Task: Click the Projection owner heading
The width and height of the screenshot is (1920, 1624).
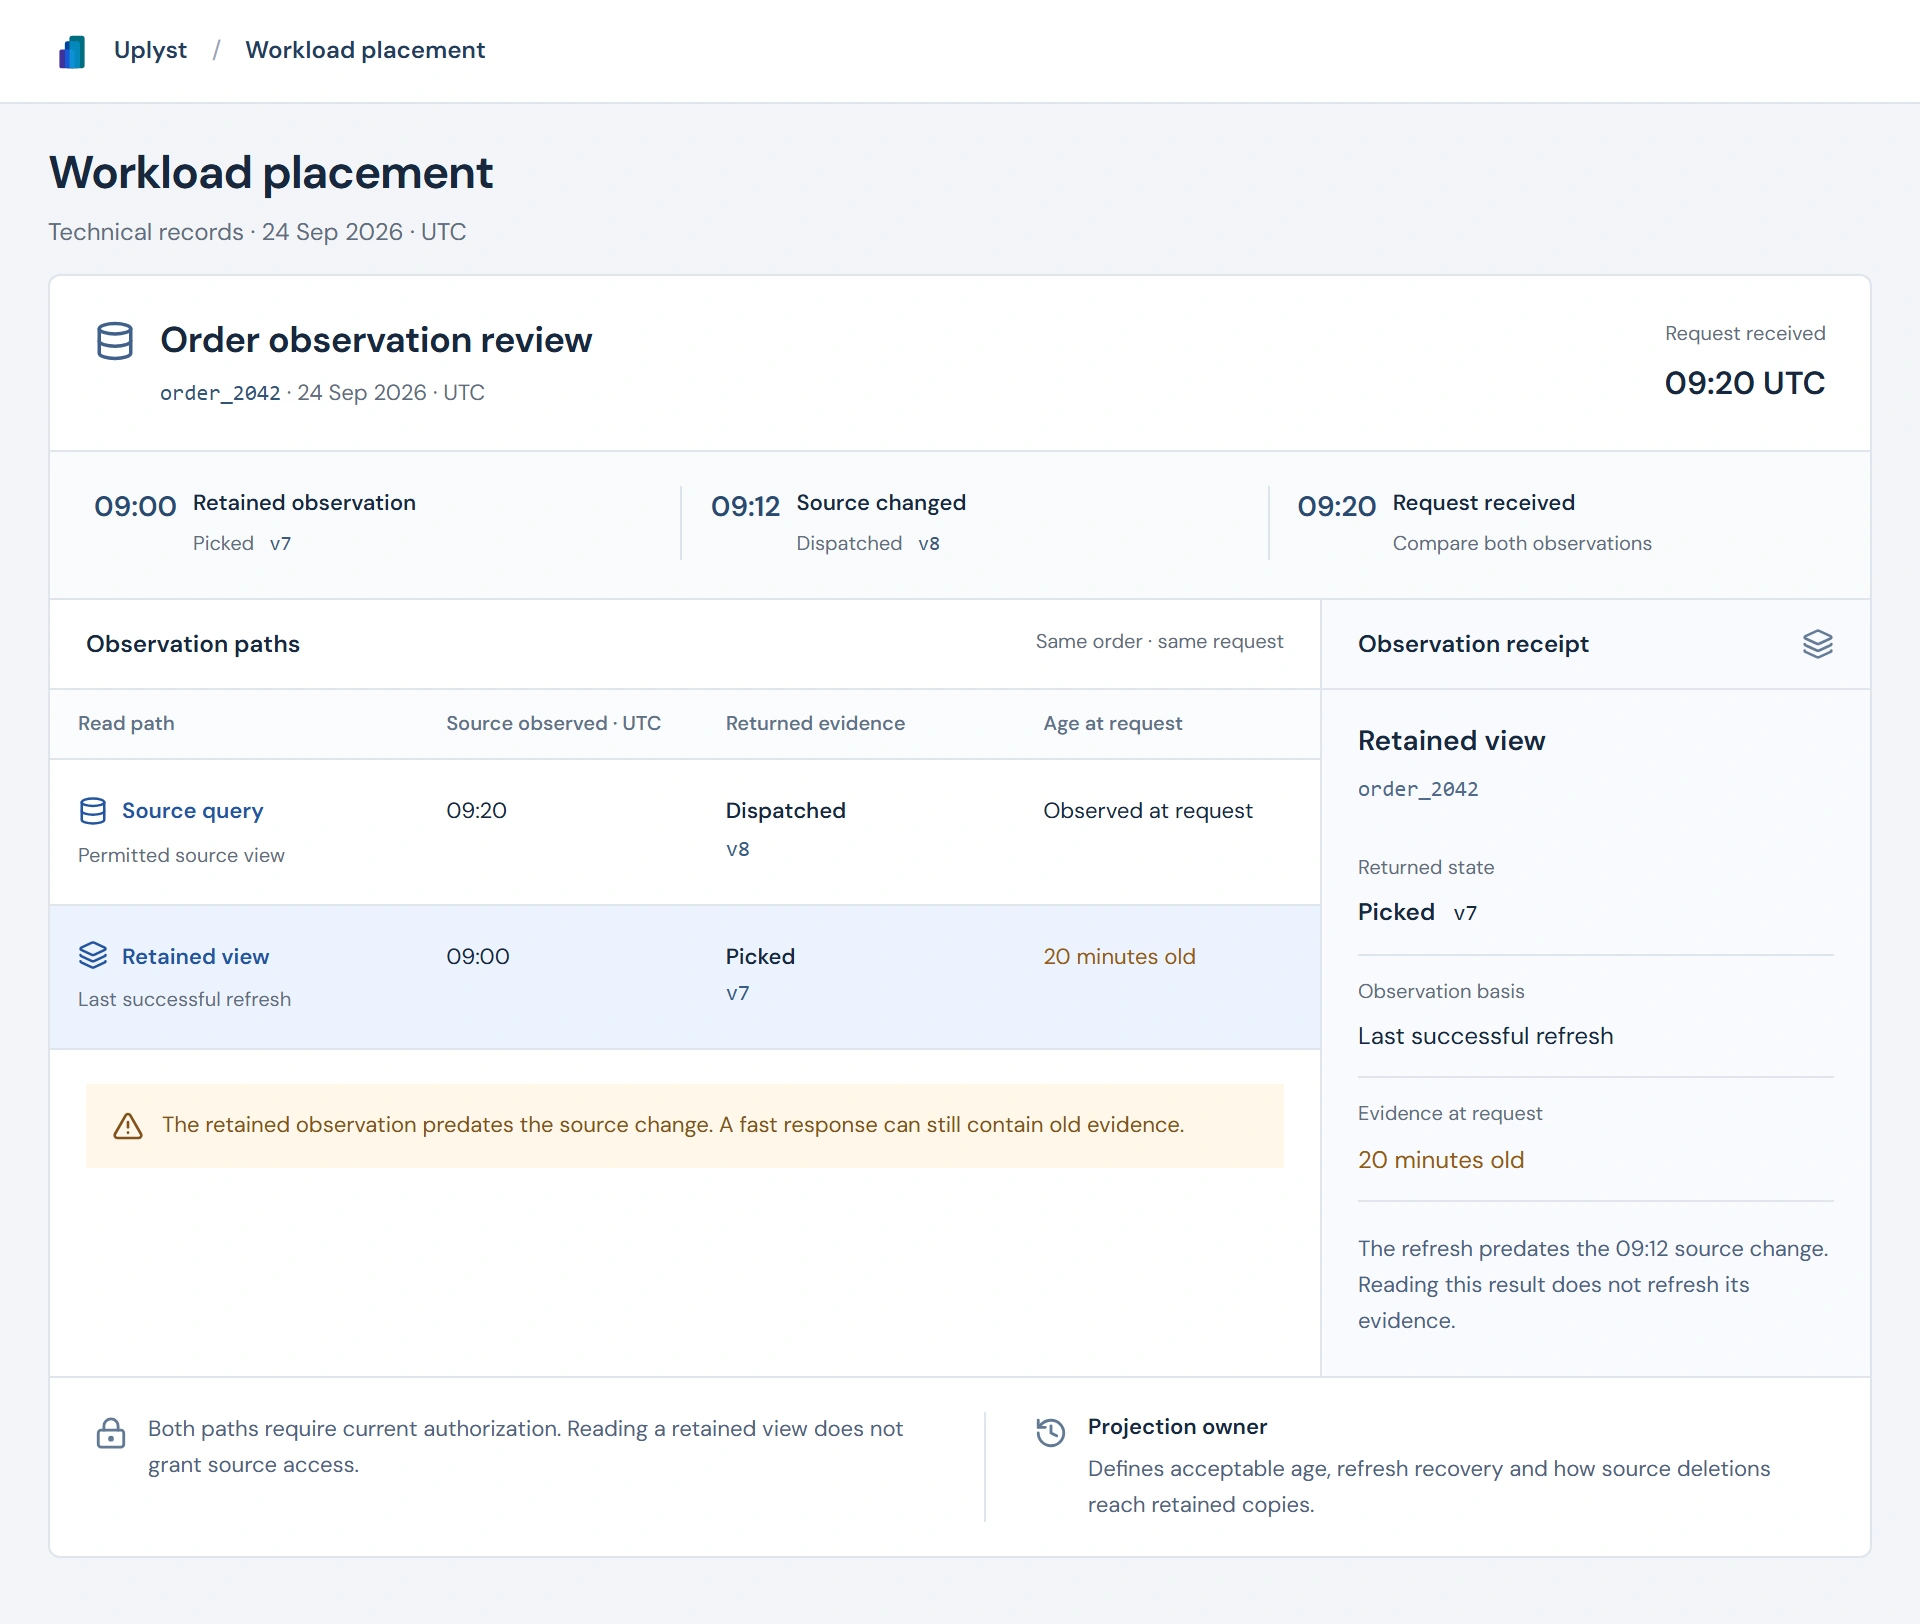Action: 1177,1427
